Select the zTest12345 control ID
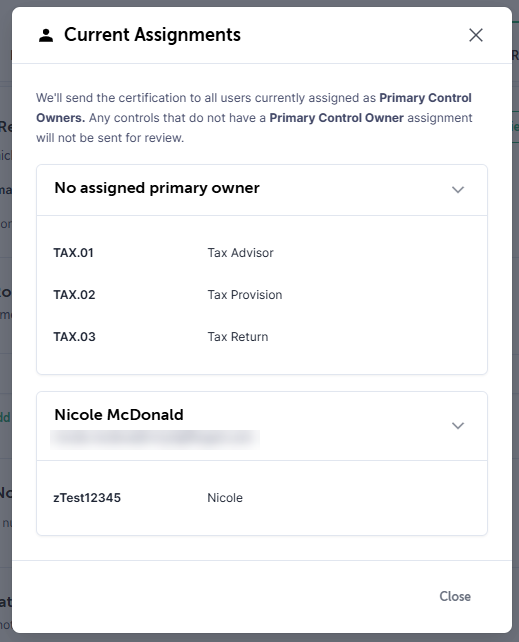Viewport: 519px width, 642px height. tap(87, 498)
